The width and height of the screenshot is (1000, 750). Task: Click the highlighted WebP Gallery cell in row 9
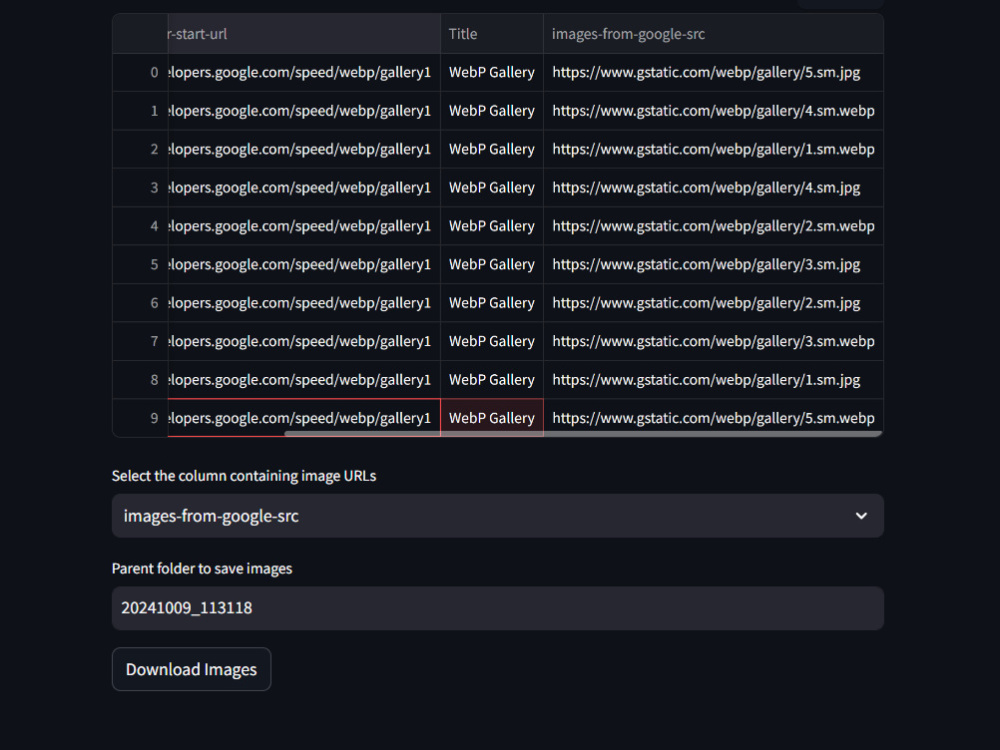point(491,418)
